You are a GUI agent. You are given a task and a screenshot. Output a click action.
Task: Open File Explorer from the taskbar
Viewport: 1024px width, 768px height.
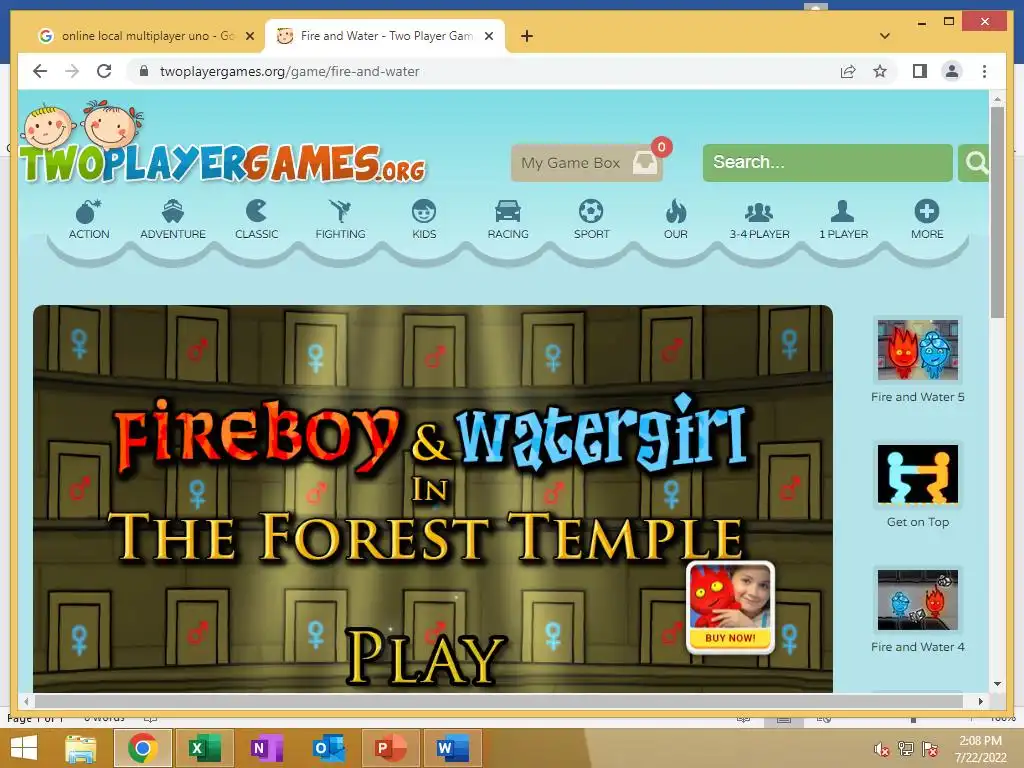point(81,748)
